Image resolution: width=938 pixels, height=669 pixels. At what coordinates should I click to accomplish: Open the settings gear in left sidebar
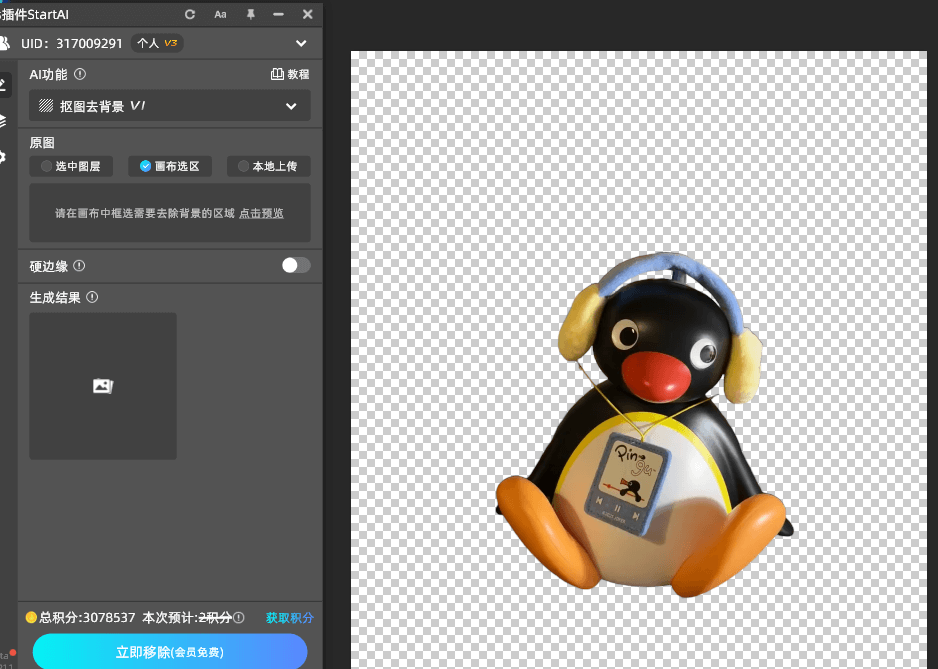pos(3,156)
